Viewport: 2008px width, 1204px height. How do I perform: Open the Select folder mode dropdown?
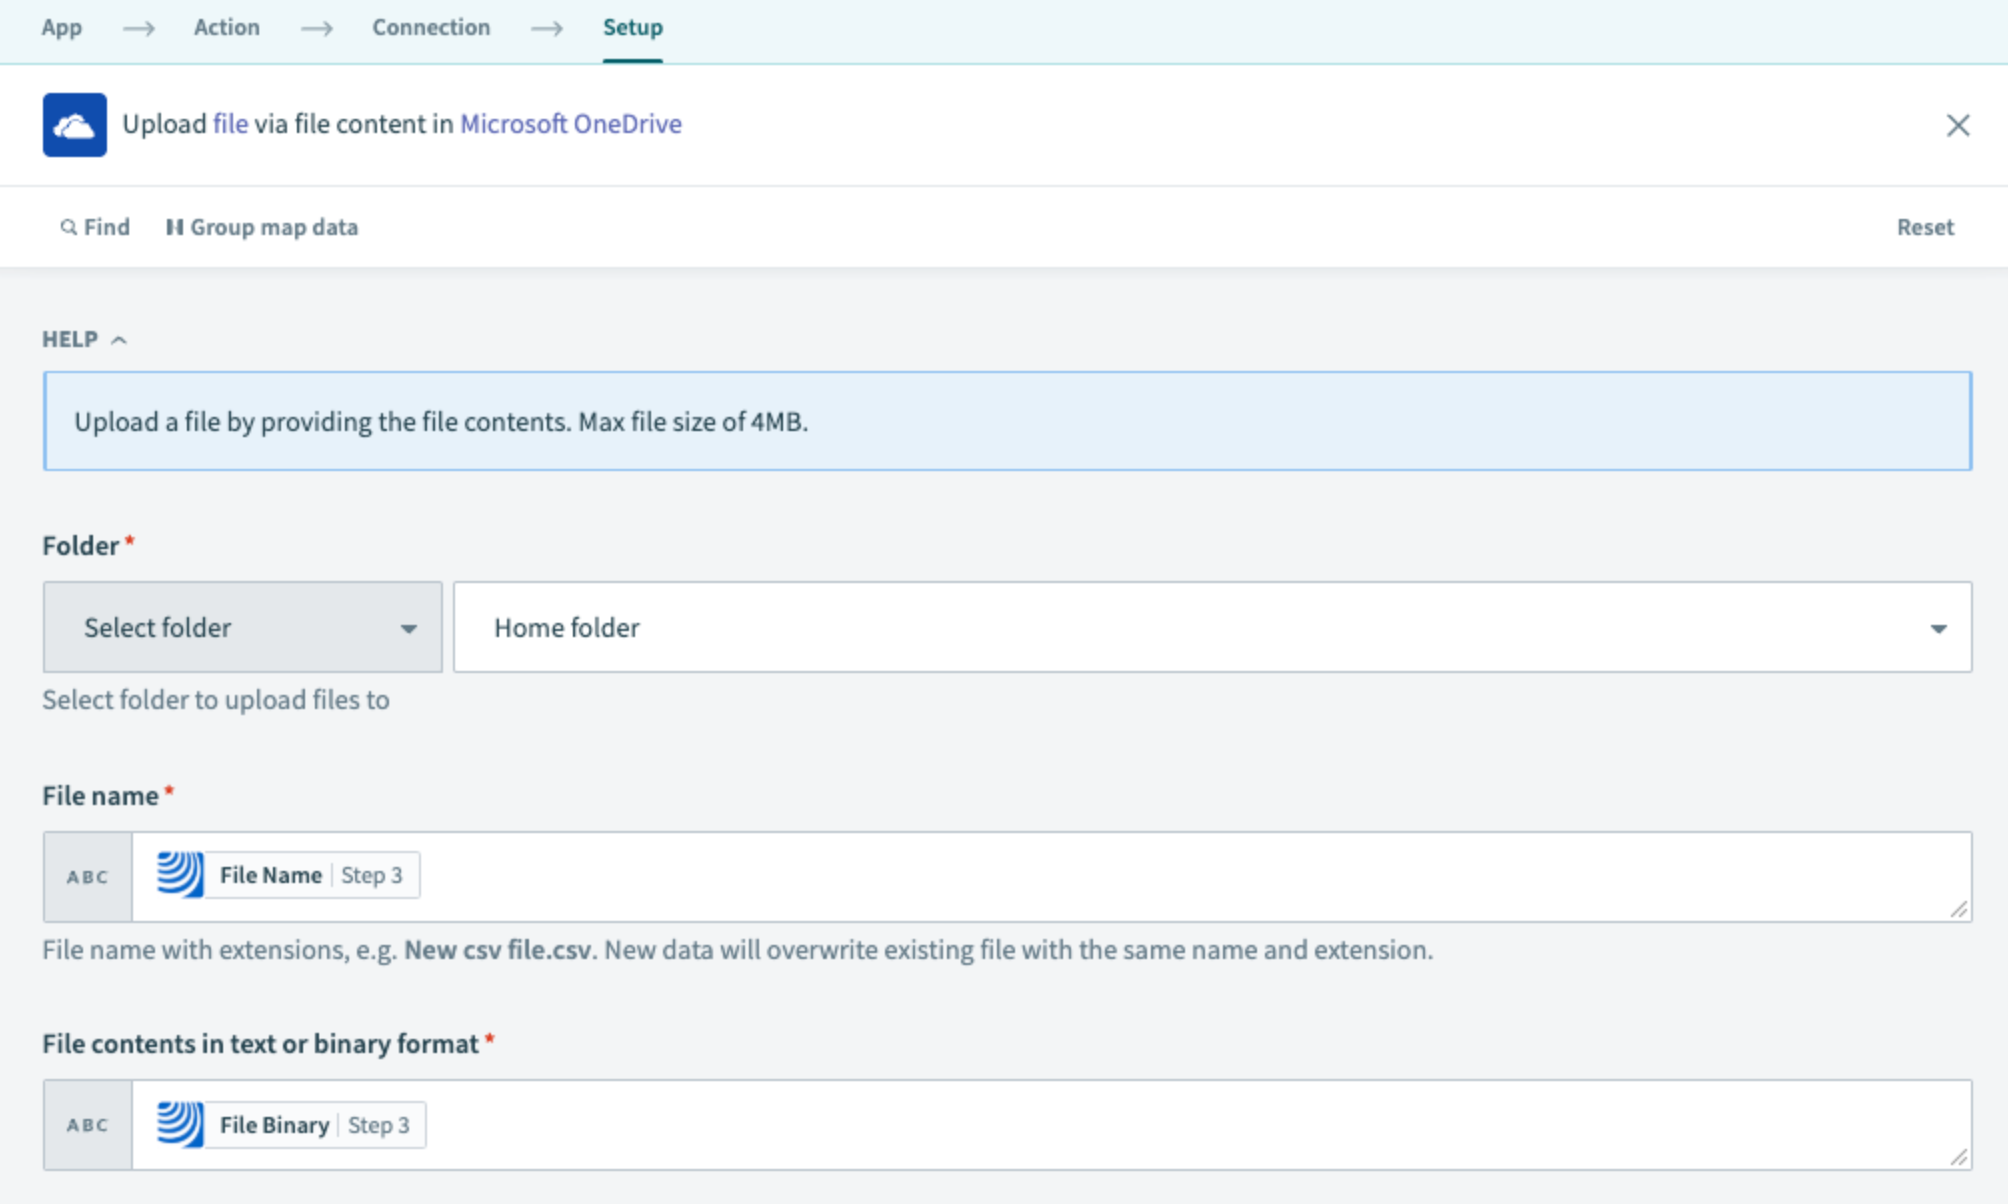[242, 628]
